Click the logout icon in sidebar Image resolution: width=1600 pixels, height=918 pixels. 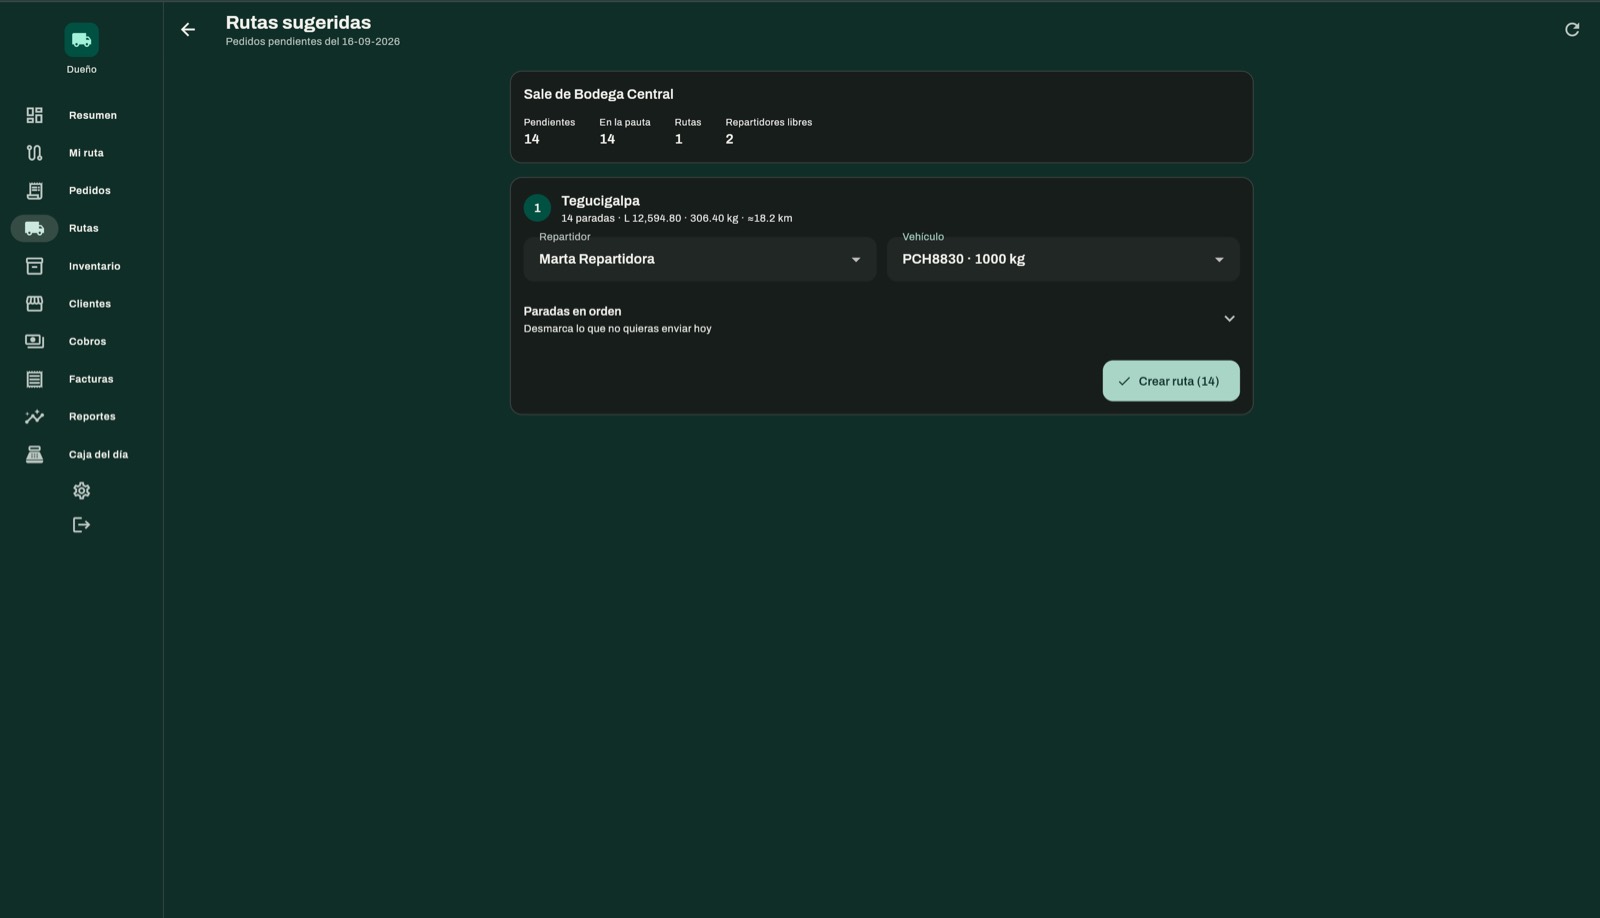(x=82, y=525)
